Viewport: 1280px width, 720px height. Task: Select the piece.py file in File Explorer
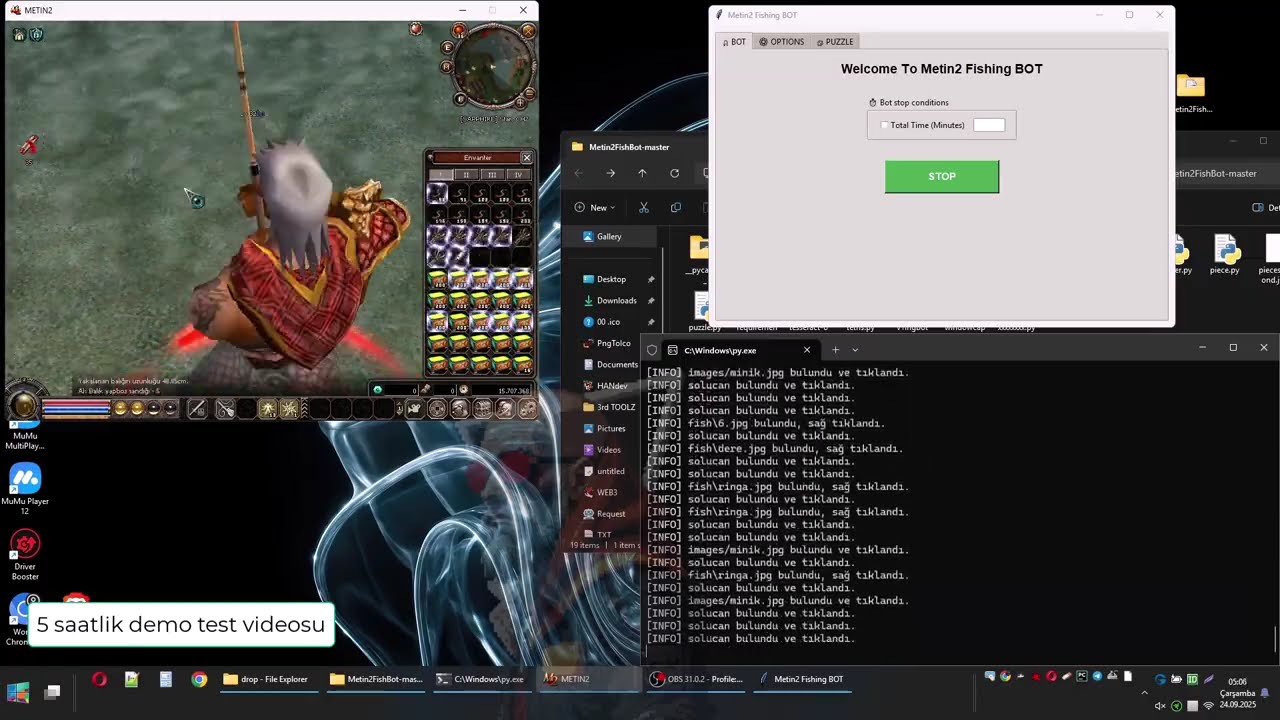click(1225, 254)
